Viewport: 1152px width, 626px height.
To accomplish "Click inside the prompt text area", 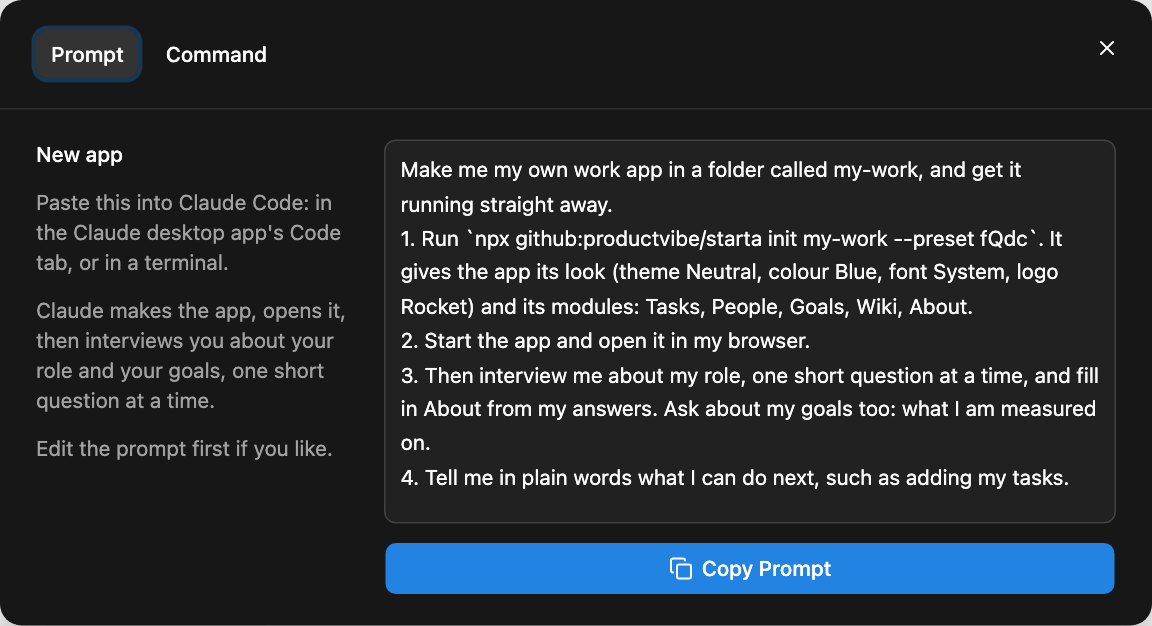I will pos(749,331).
